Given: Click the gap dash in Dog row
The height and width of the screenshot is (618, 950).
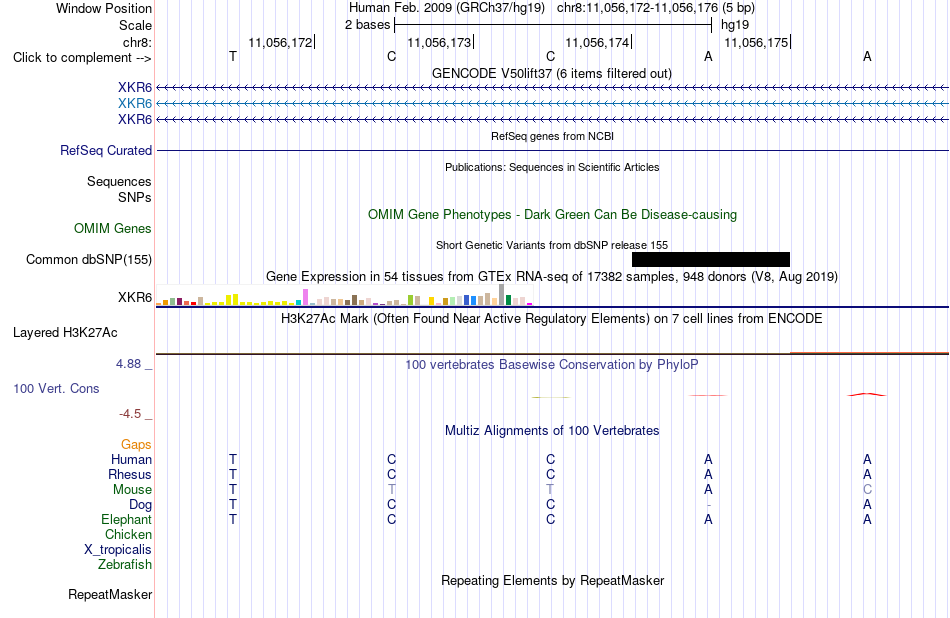Looking at the screenshot, I should click(x=708, y=505).
